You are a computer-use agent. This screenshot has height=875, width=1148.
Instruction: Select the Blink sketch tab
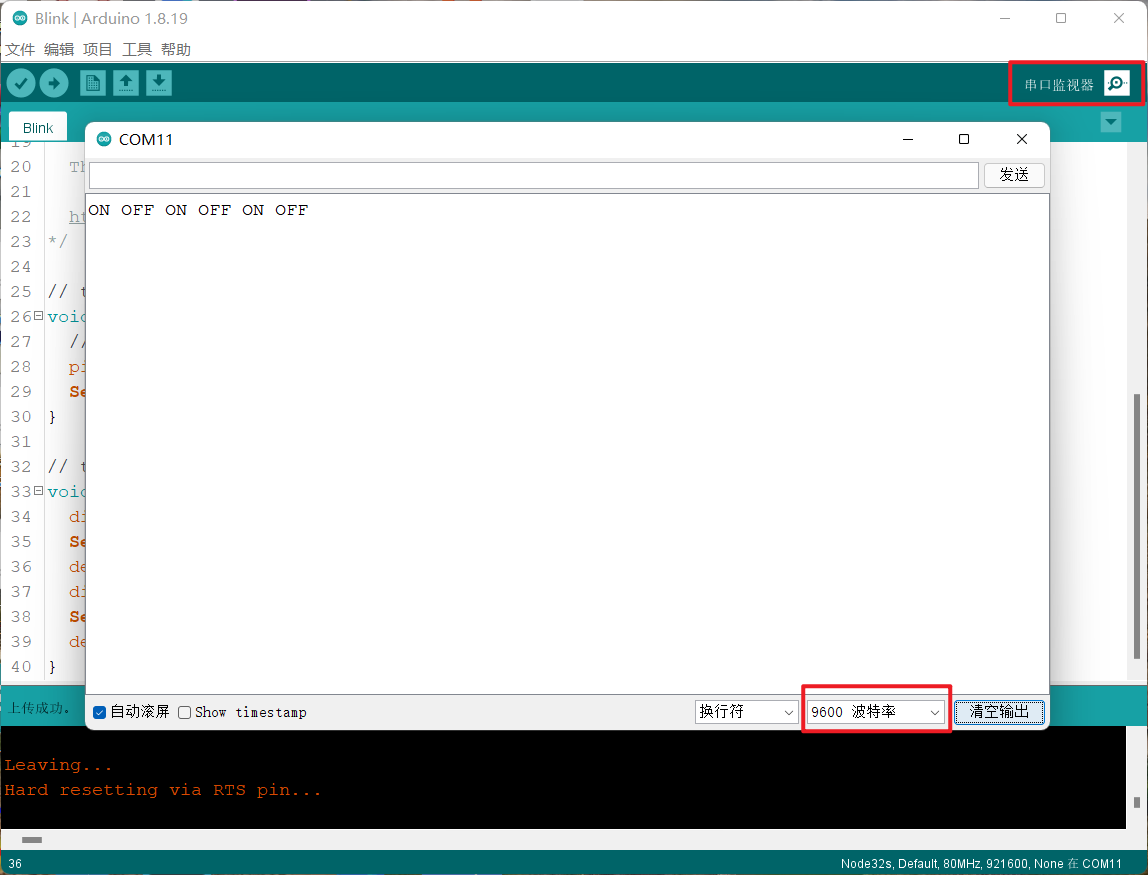coord(37,127)
